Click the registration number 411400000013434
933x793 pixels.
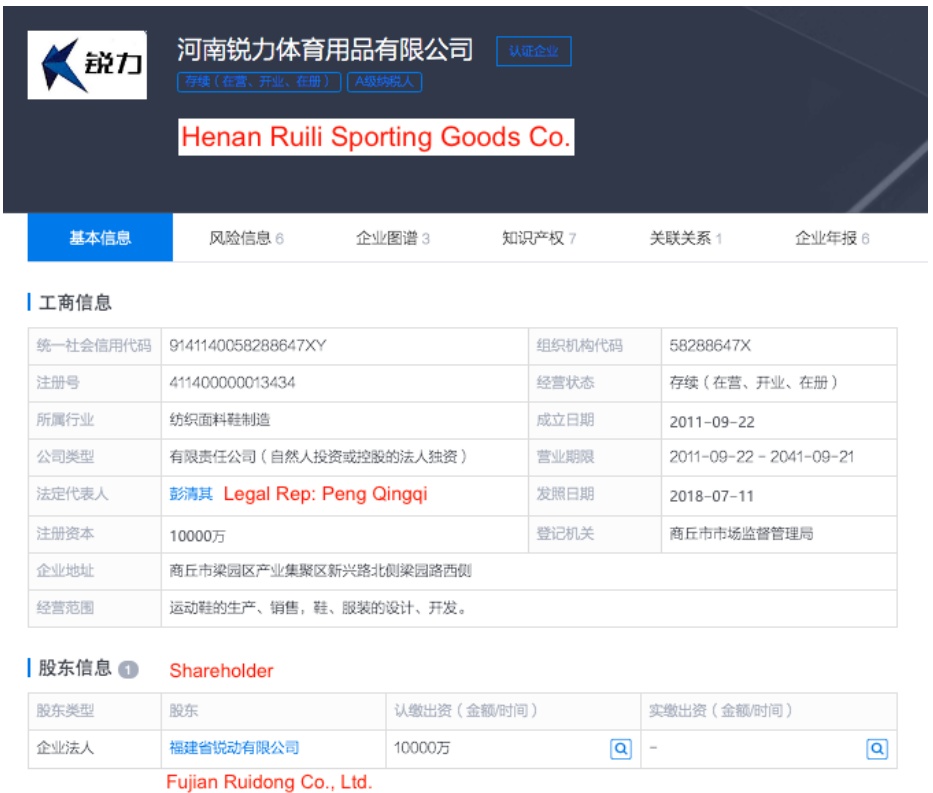232,383
